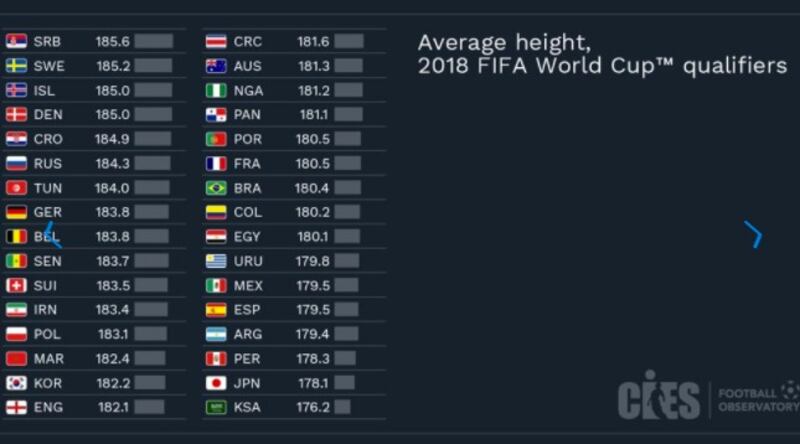Click the Average height chart title

pyautogui.click(x=602, y=54)
